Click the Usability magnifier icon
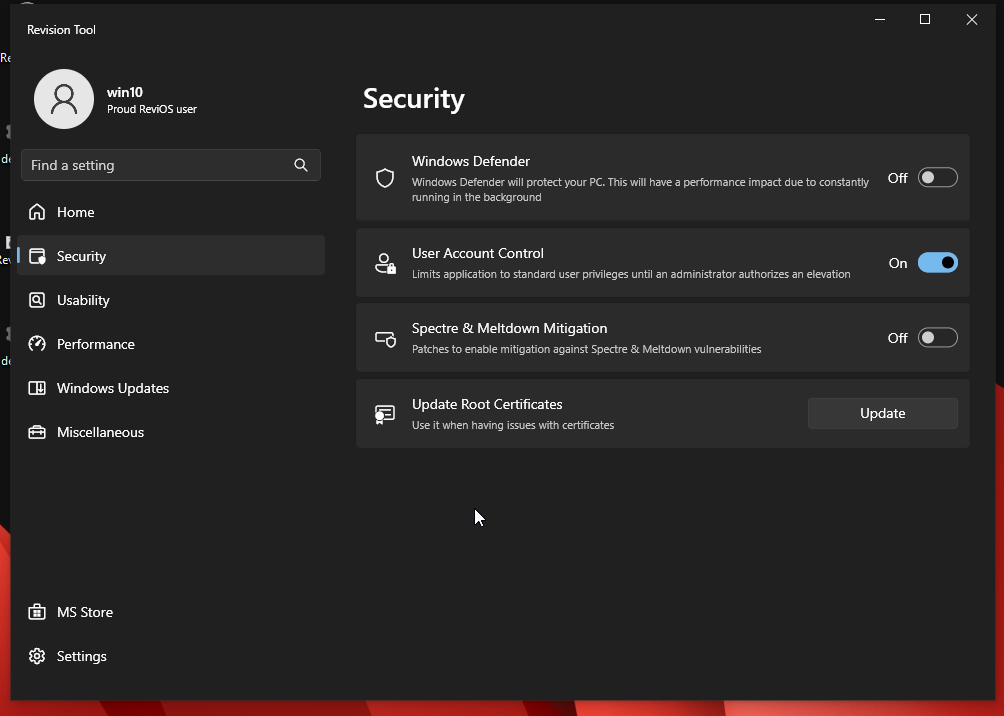The width and height of the screenshot is (1004, 716). (37, 300)
